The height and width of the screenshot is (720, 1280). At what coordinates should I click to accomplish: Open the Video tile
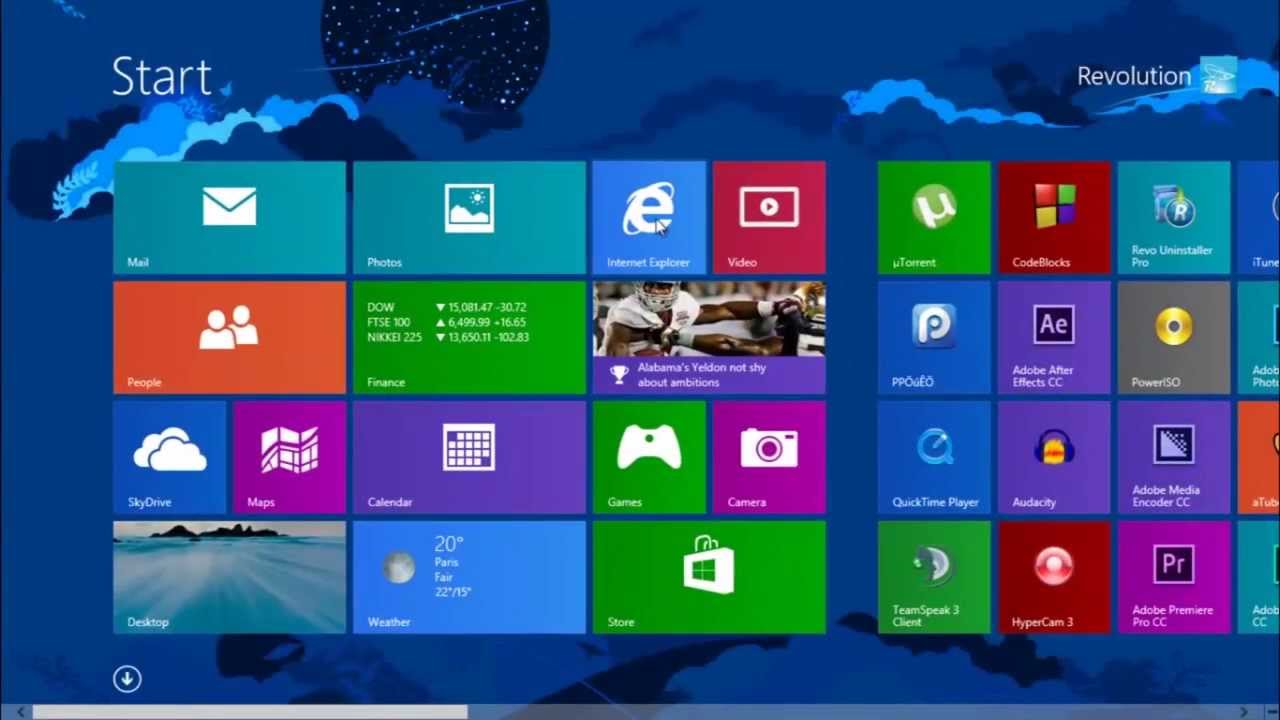point(769,217)
